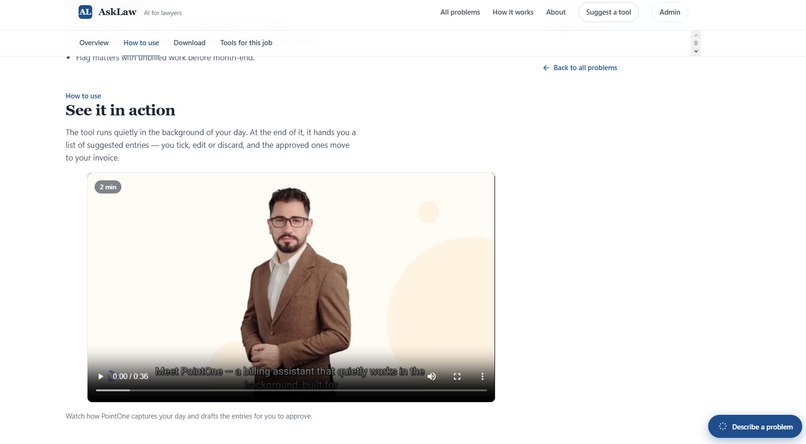Click the video time 0:00 / 0:36

click(130, 376)
